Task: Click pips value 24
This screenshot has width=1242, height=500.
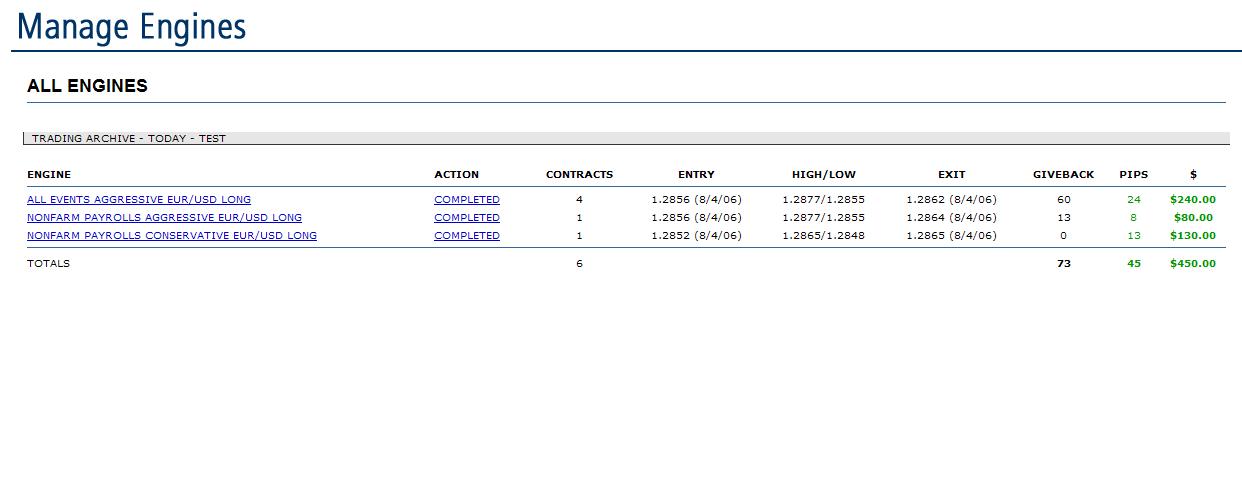Action: coord(1134,200)
